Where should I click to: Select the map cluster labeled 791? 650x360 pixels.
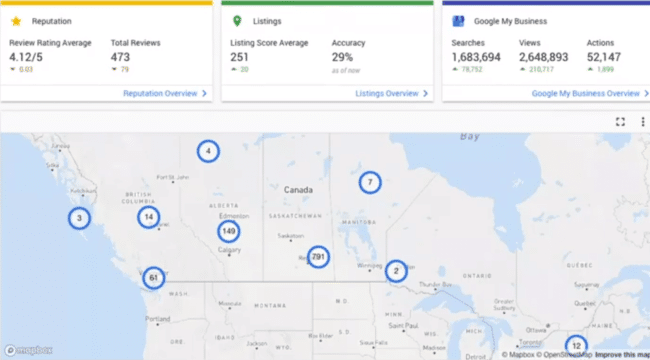318,257
